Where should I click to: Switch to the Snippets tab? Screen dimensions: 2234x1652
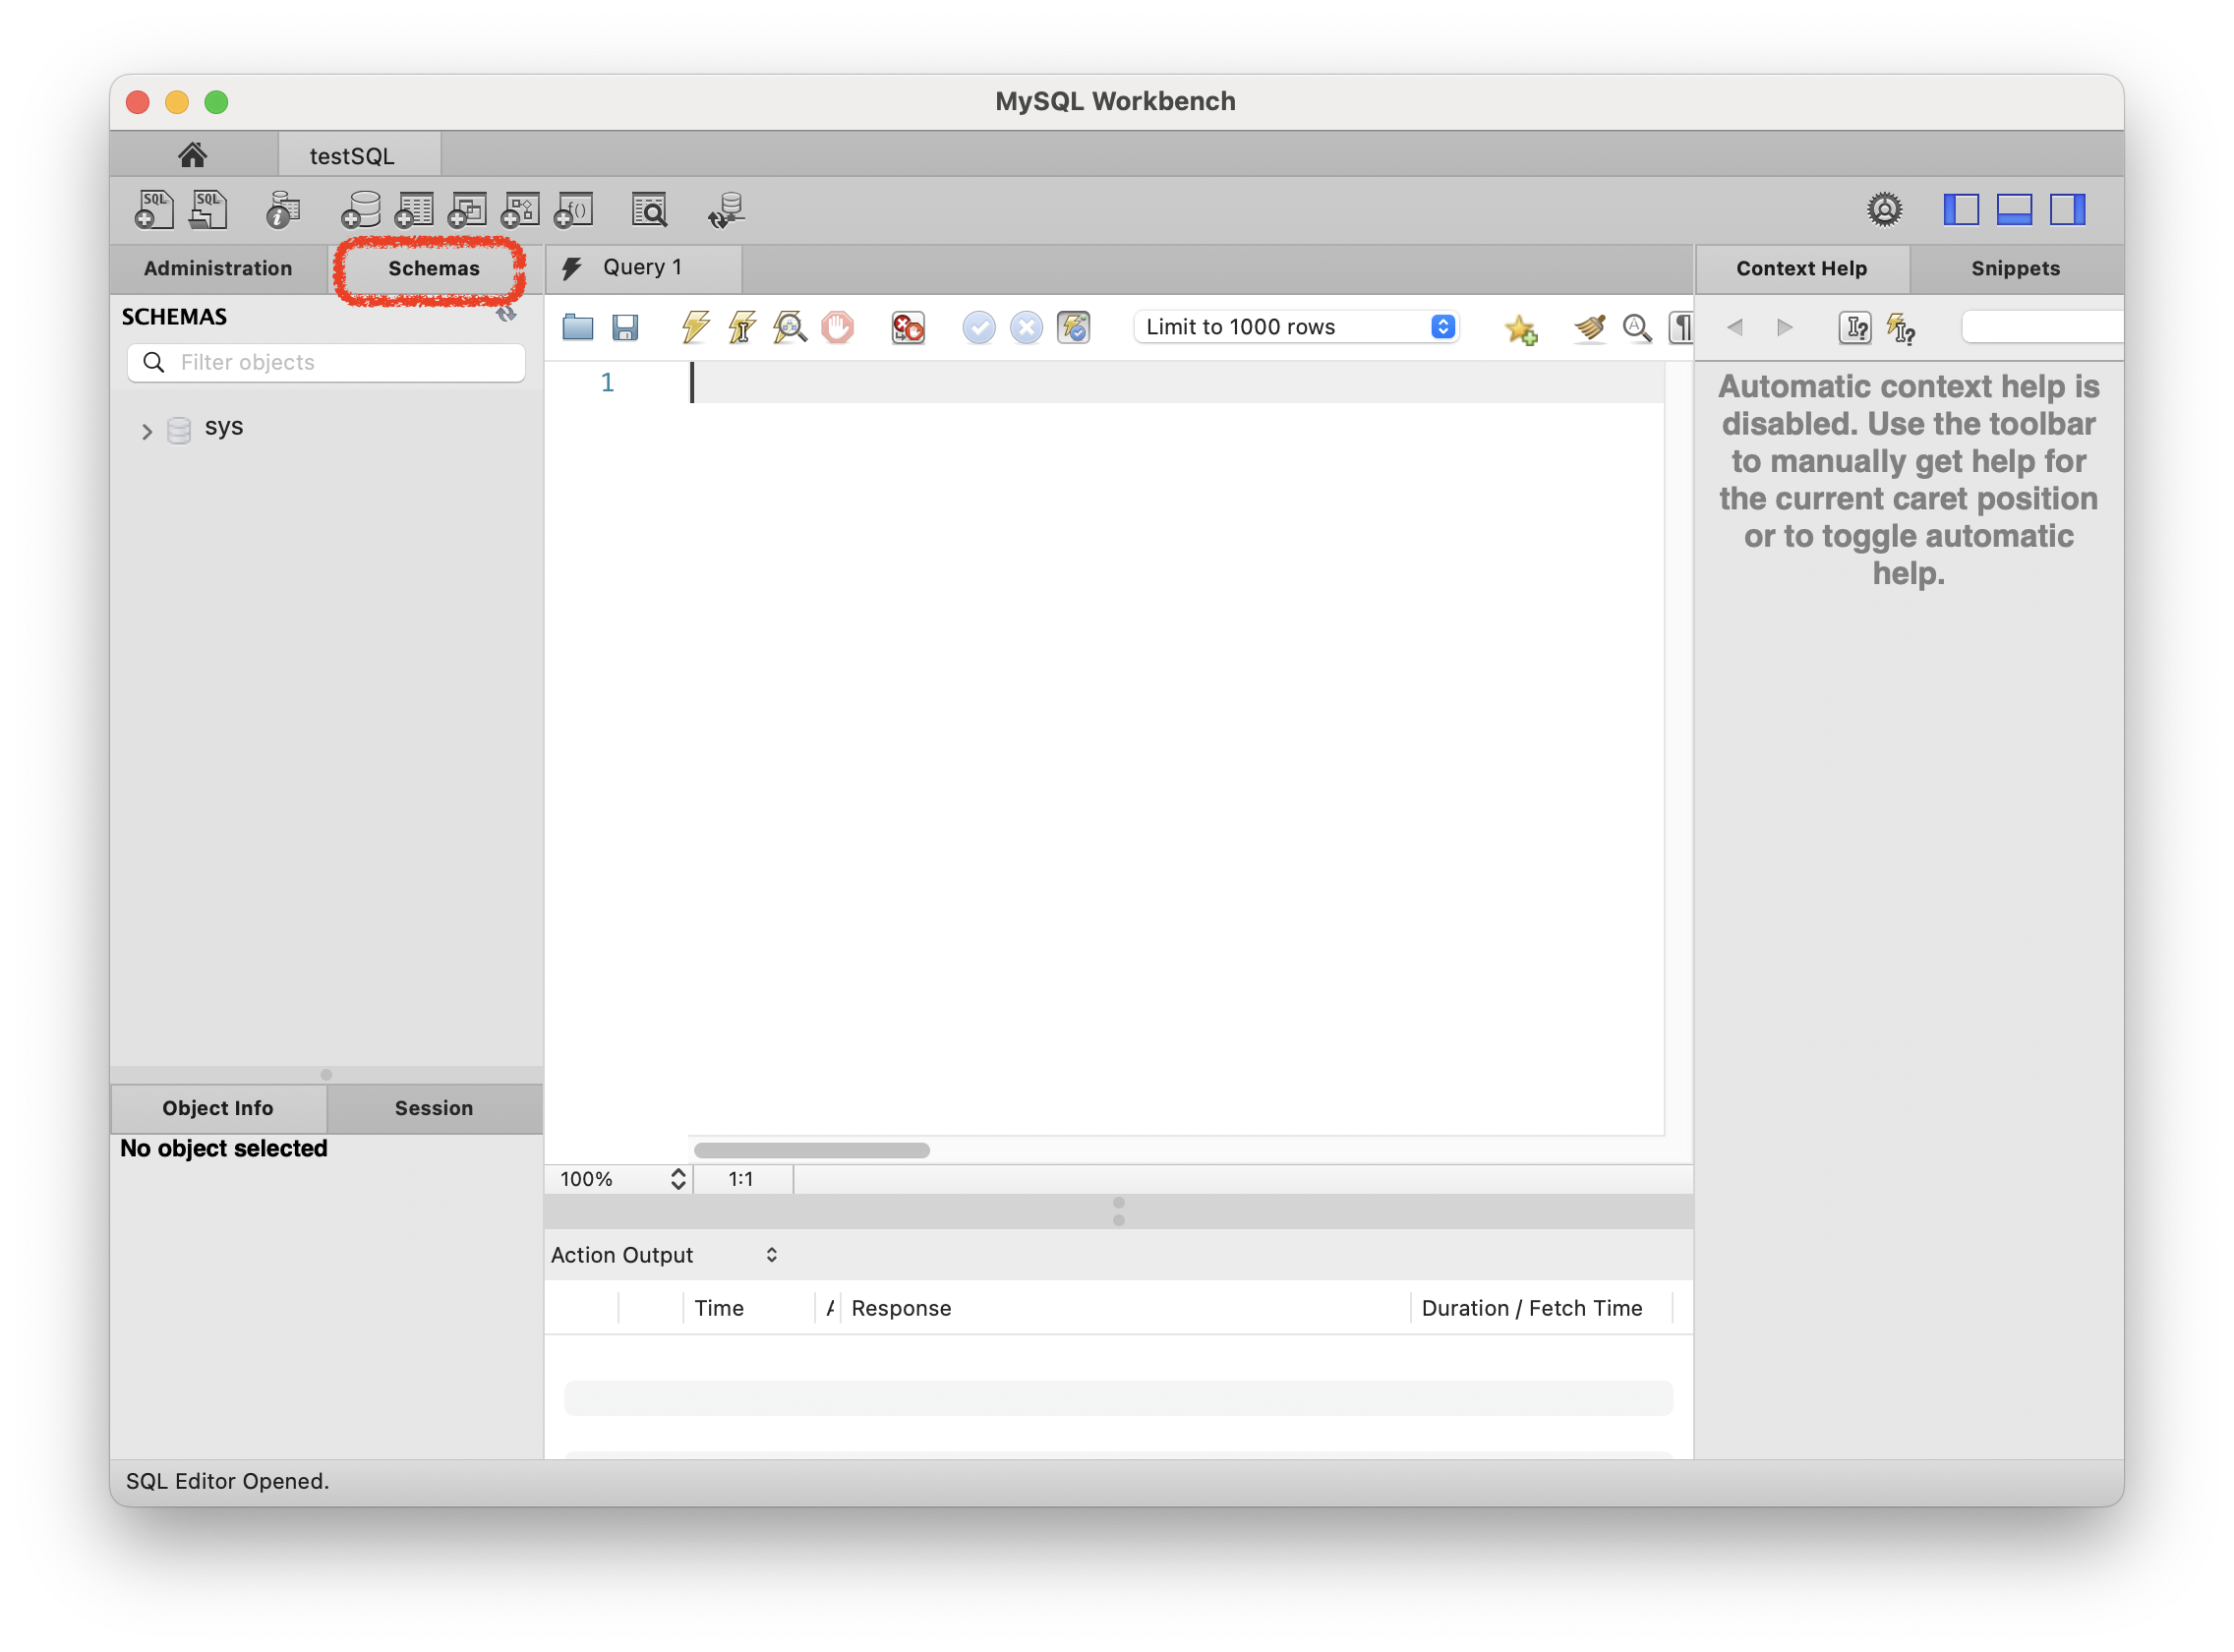(x=2014, y=268)
